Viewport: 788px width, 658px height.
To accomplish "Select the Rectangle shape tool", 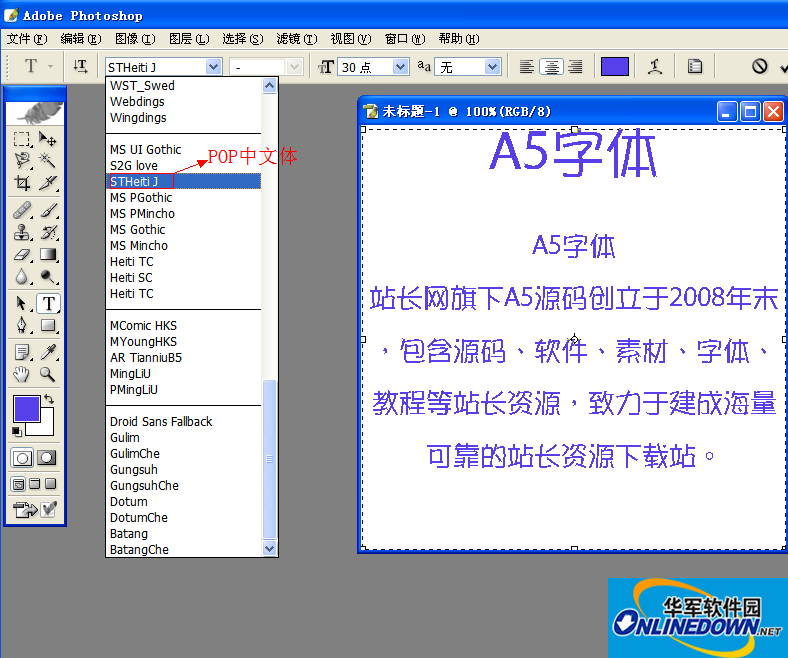I will point(48,325).
